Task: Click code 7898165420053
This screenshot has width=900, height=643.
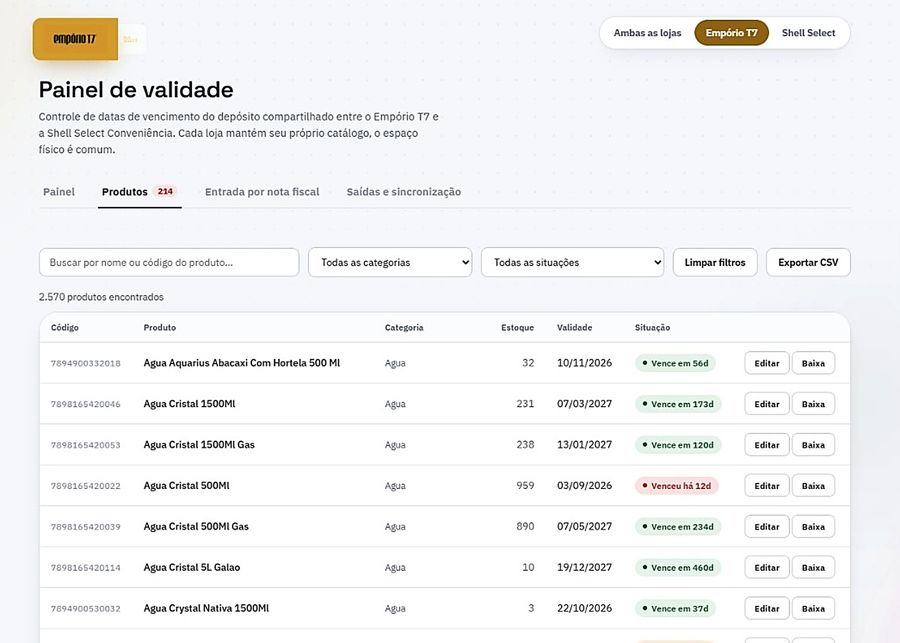Action: click(86, 445)
